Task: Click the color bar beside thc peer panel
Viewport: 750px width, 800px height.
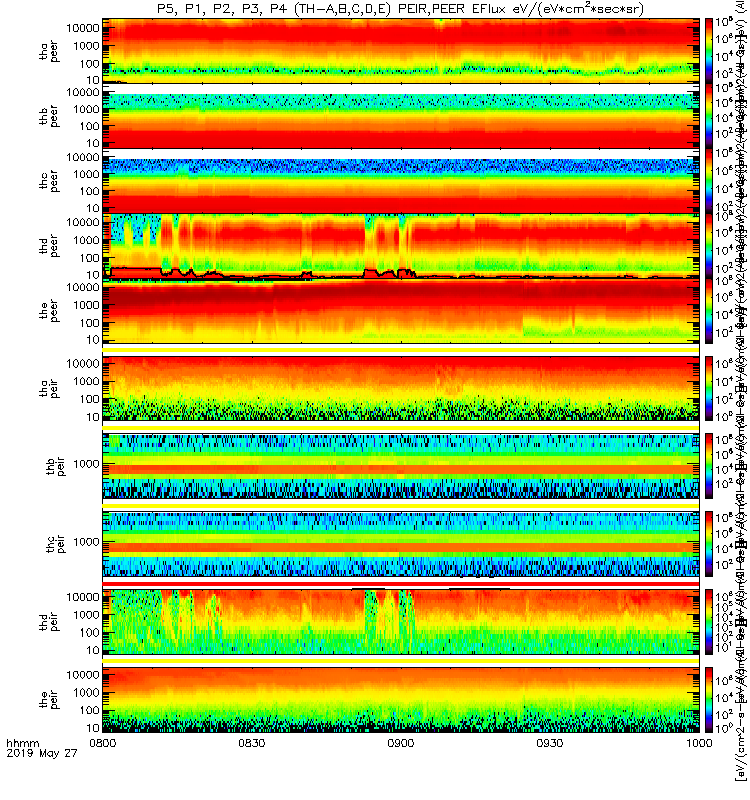Action: (709, 181)
